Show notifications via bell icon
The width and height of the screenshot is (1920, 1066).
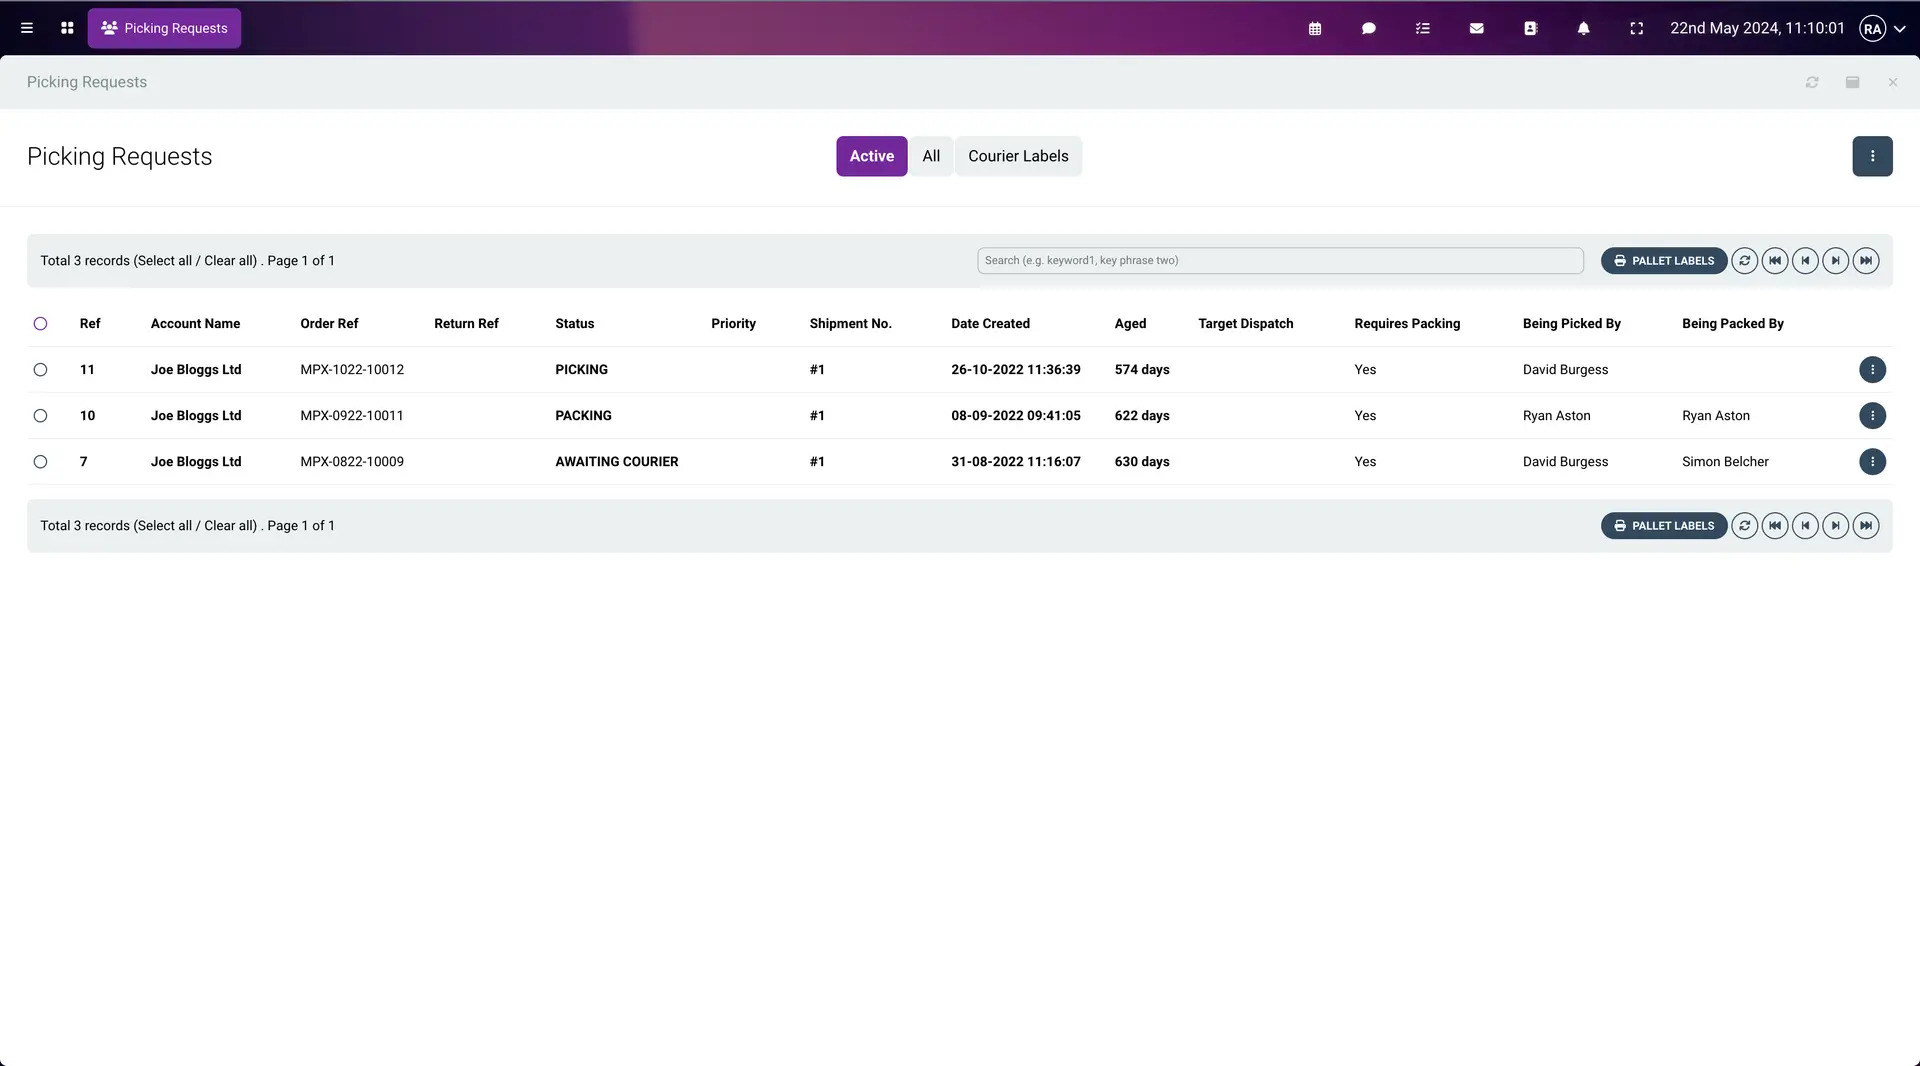click(1583, 29)
